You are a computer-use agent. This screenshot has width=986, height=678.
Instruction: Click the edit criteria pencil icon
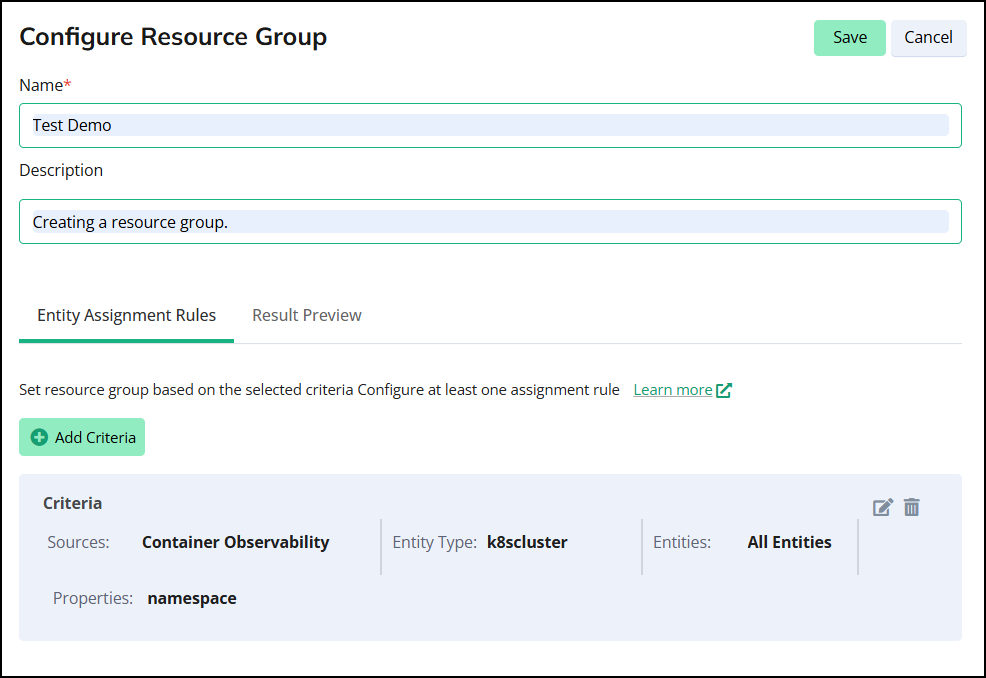(882, 507)
